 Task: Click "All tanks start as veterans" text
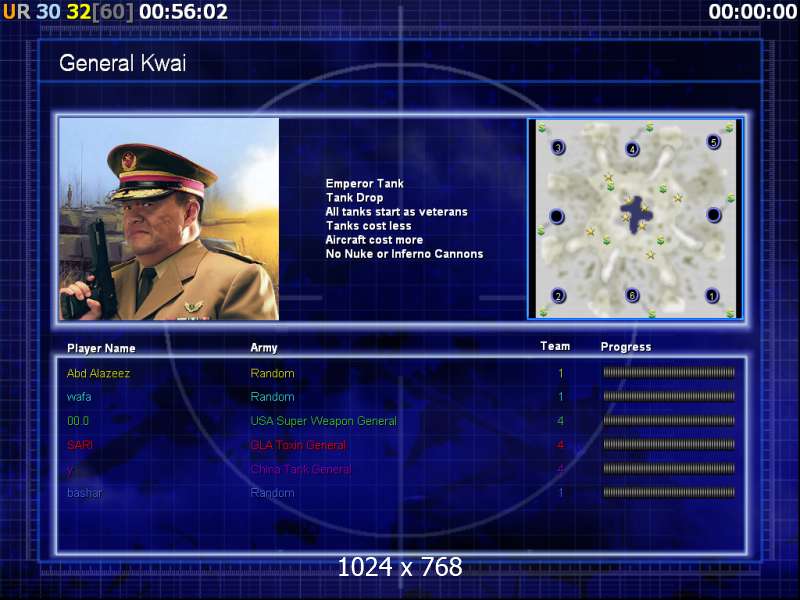coord(396,211)
